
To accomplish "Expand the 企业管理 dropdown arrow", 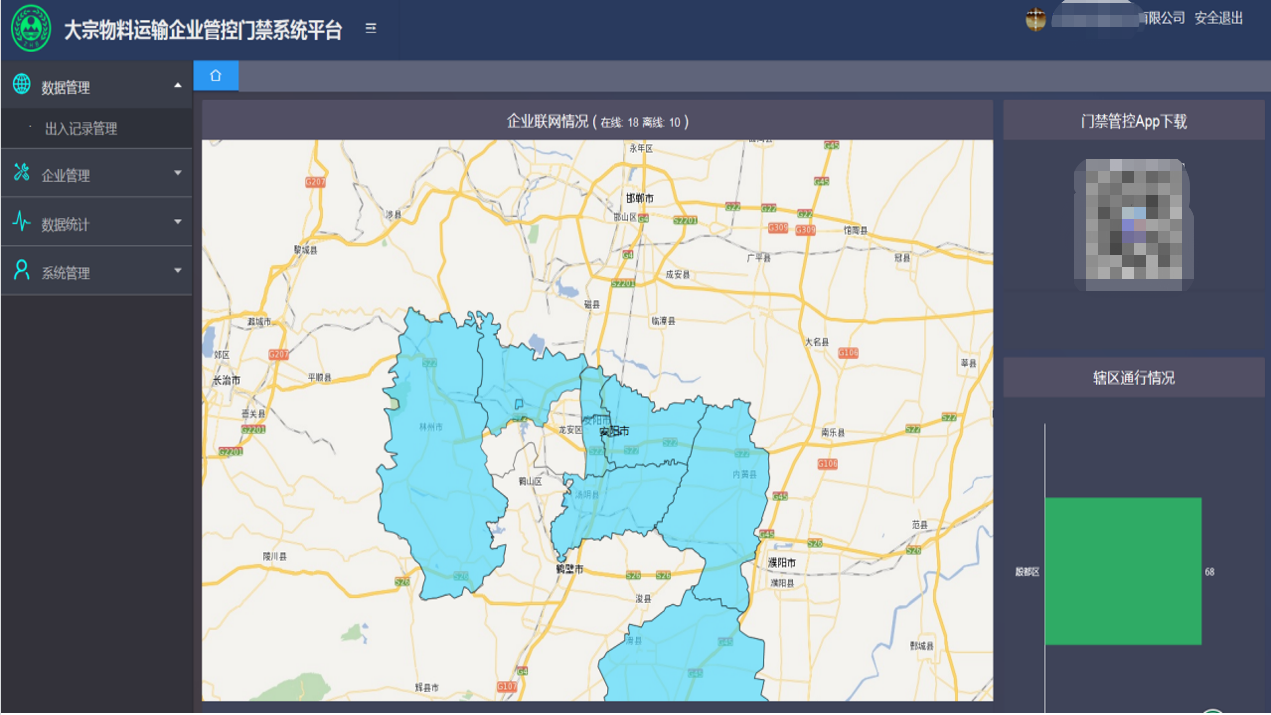I will (x=178, y=173).
